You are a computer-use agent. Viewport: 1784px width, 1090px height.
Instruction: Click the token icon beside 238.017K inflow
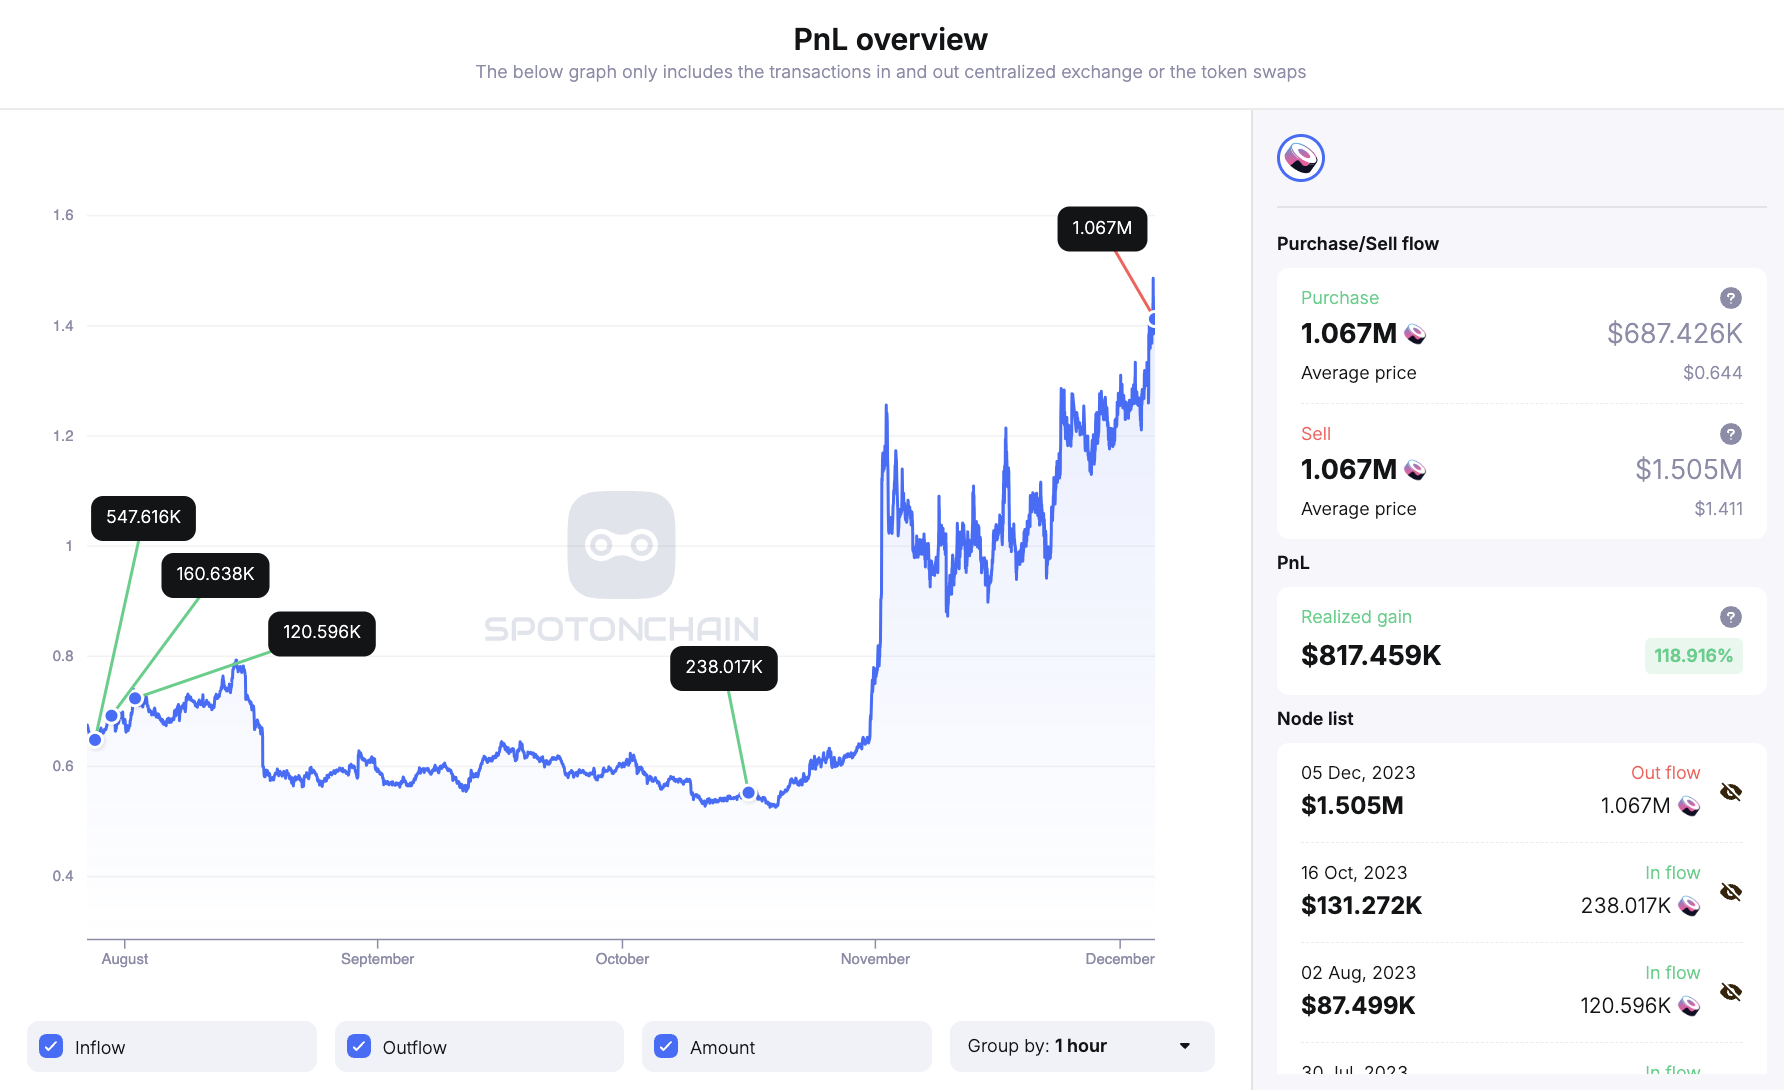pos(1688,905)
